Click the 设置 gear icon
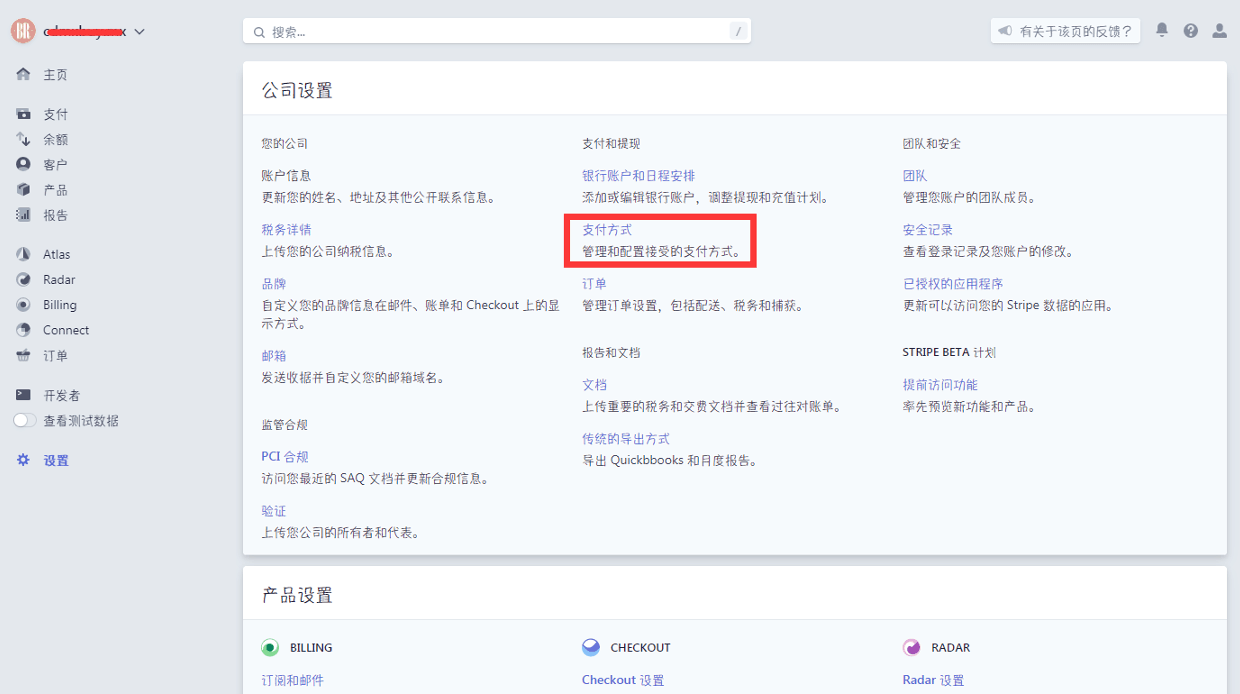Image resolution: width=1240 pixels, height=694 pixels. tap(23, 460)
